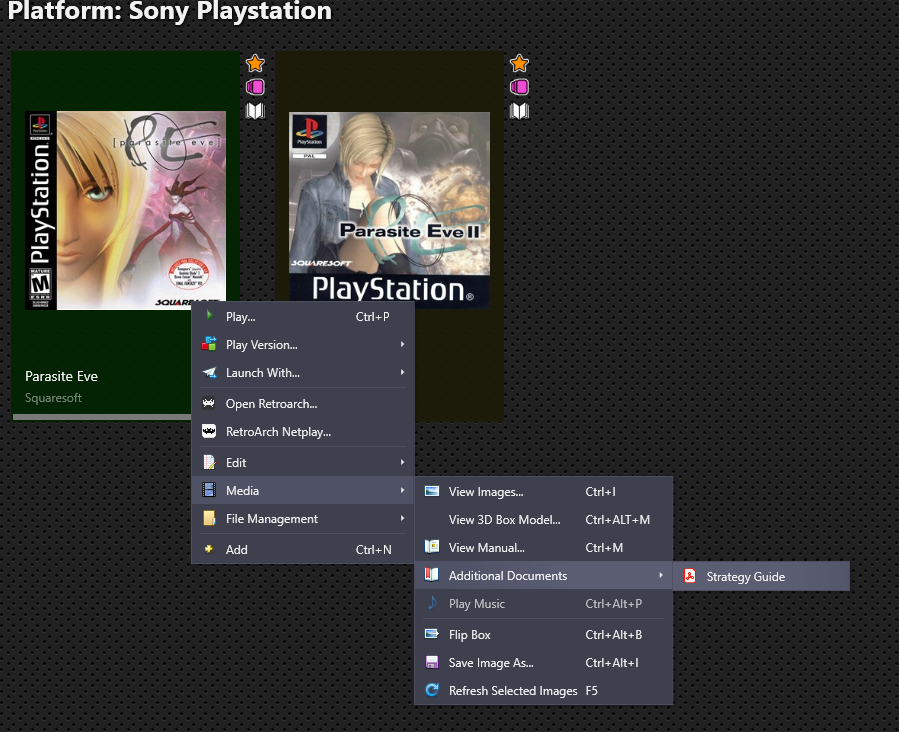Click the pink badge icon beside Parasite Eve II
Image resolution: width=899 pixels, height=732 pixels.
pos(519,87)
